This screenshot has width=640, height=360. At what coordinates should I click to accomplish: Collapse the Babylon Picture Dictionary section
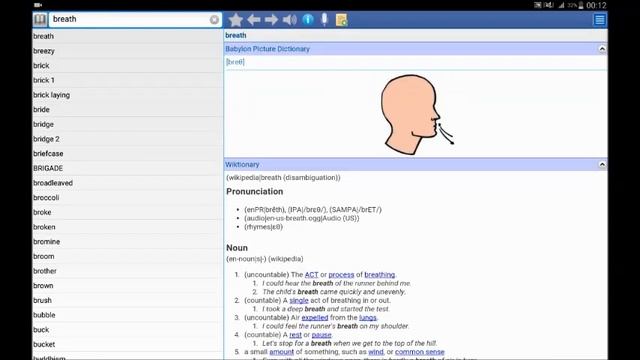[602, 49]
